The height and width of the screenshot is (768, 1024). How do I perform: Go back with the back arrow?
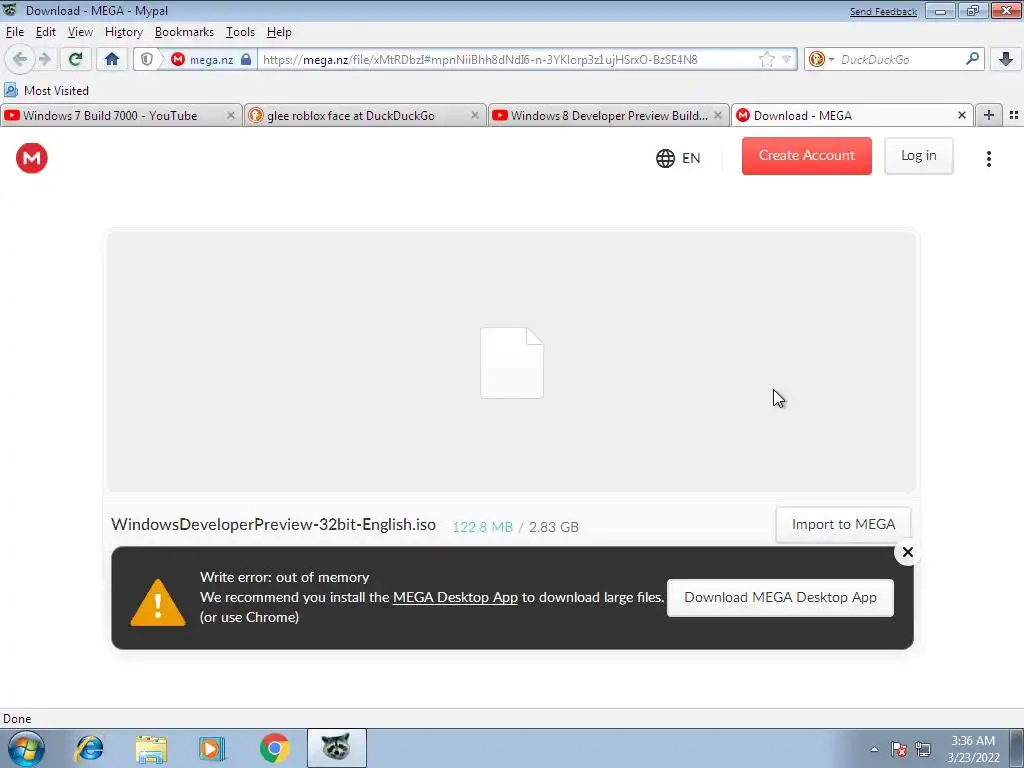pos(20,59)
